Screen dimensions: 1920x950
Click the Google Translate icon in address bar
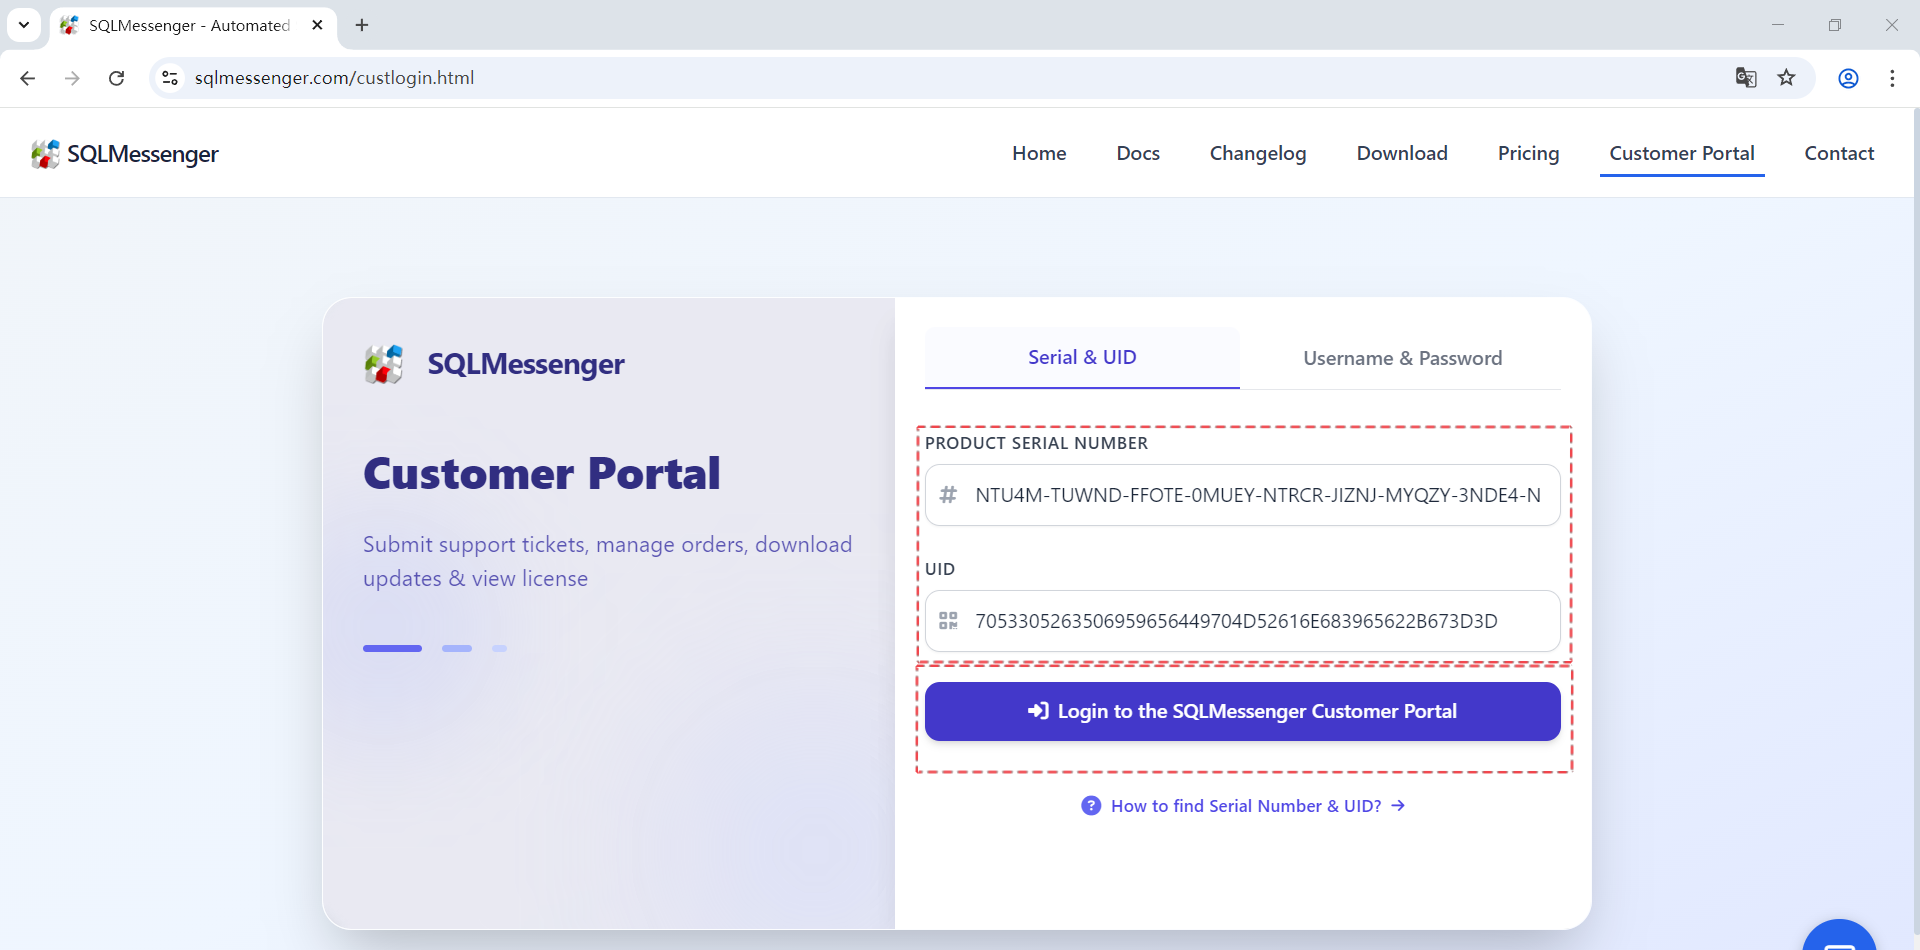(x=1746, y=77)
